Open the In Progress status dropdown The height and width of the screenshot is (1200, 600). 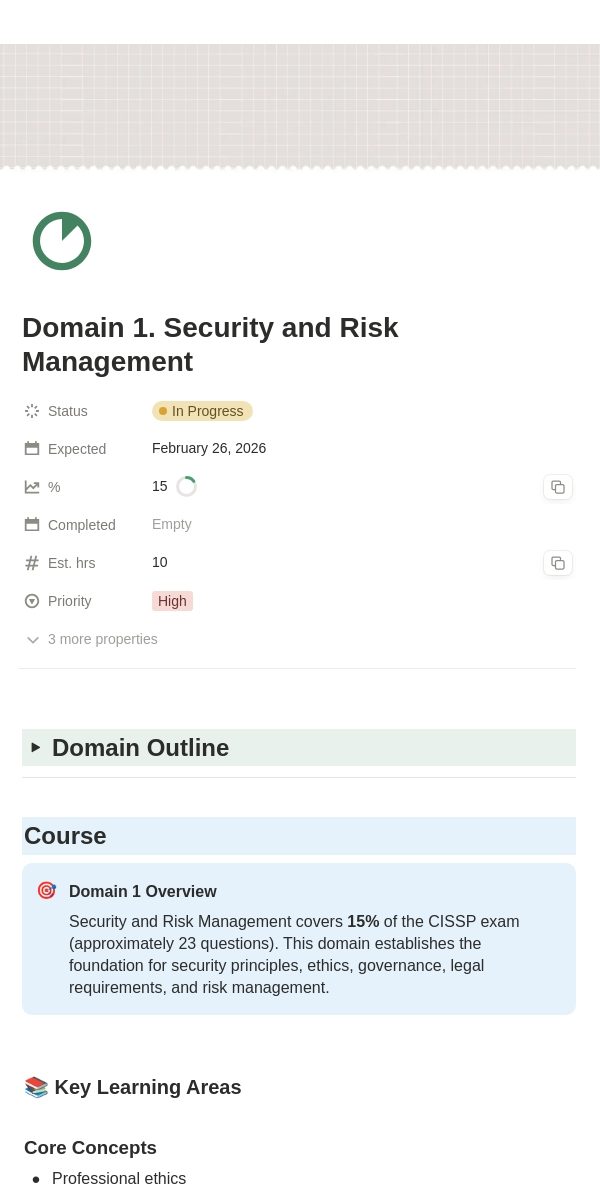(202, 411)
